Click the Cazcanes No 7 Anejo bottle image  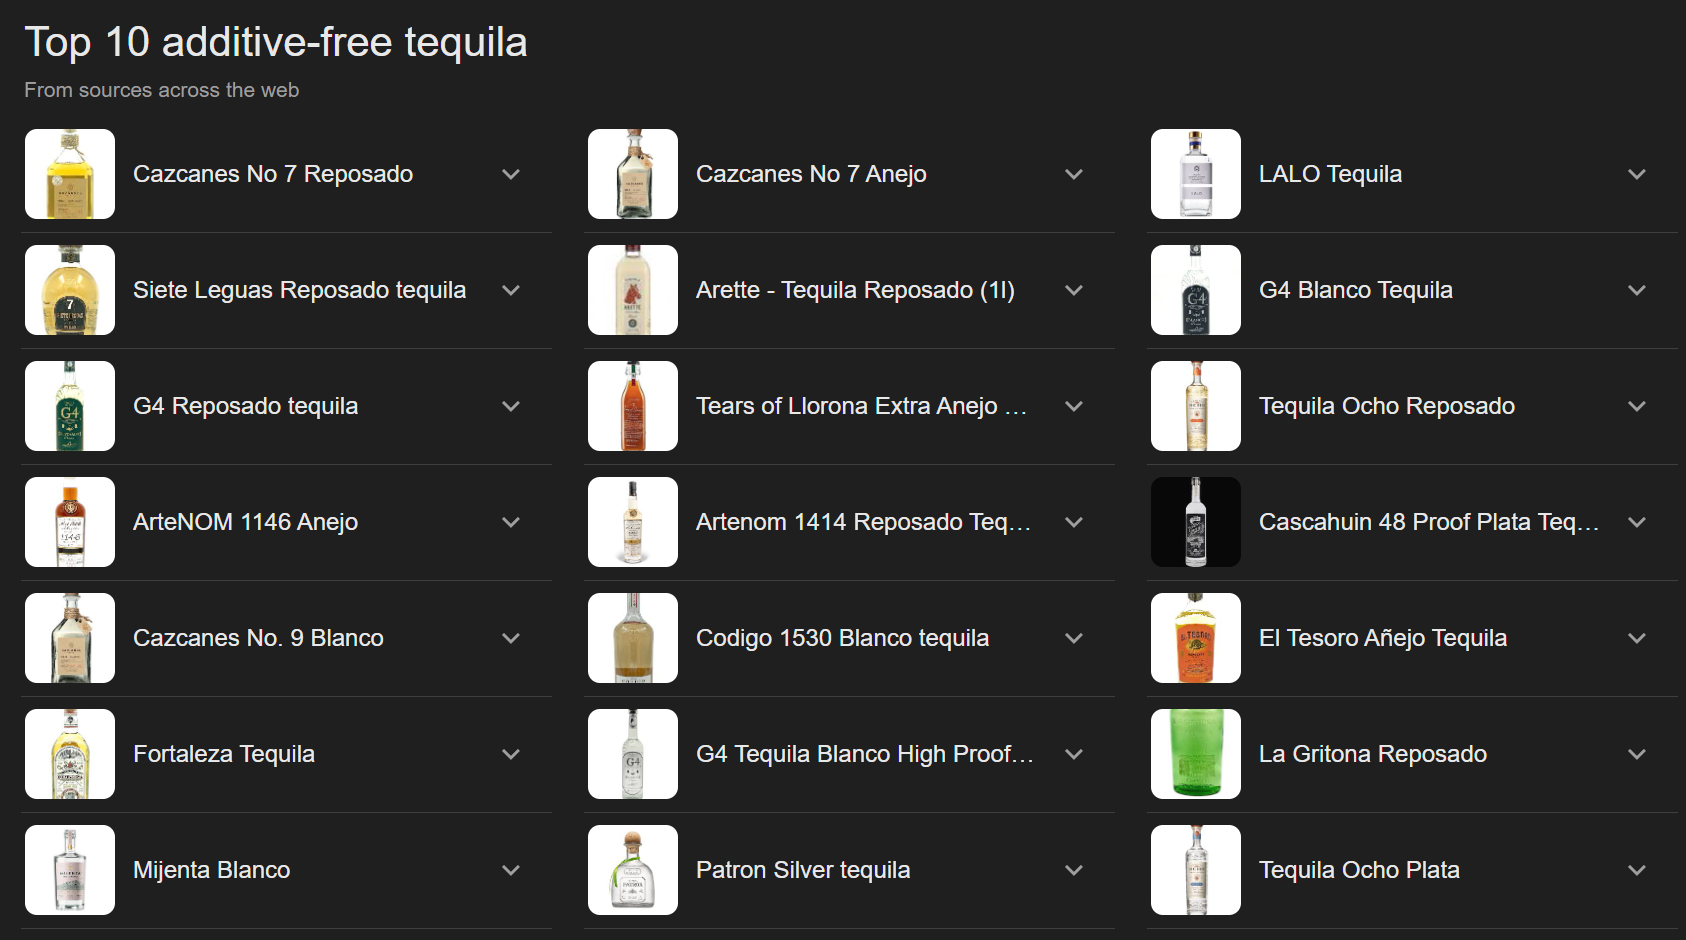[x=632, y=174]
